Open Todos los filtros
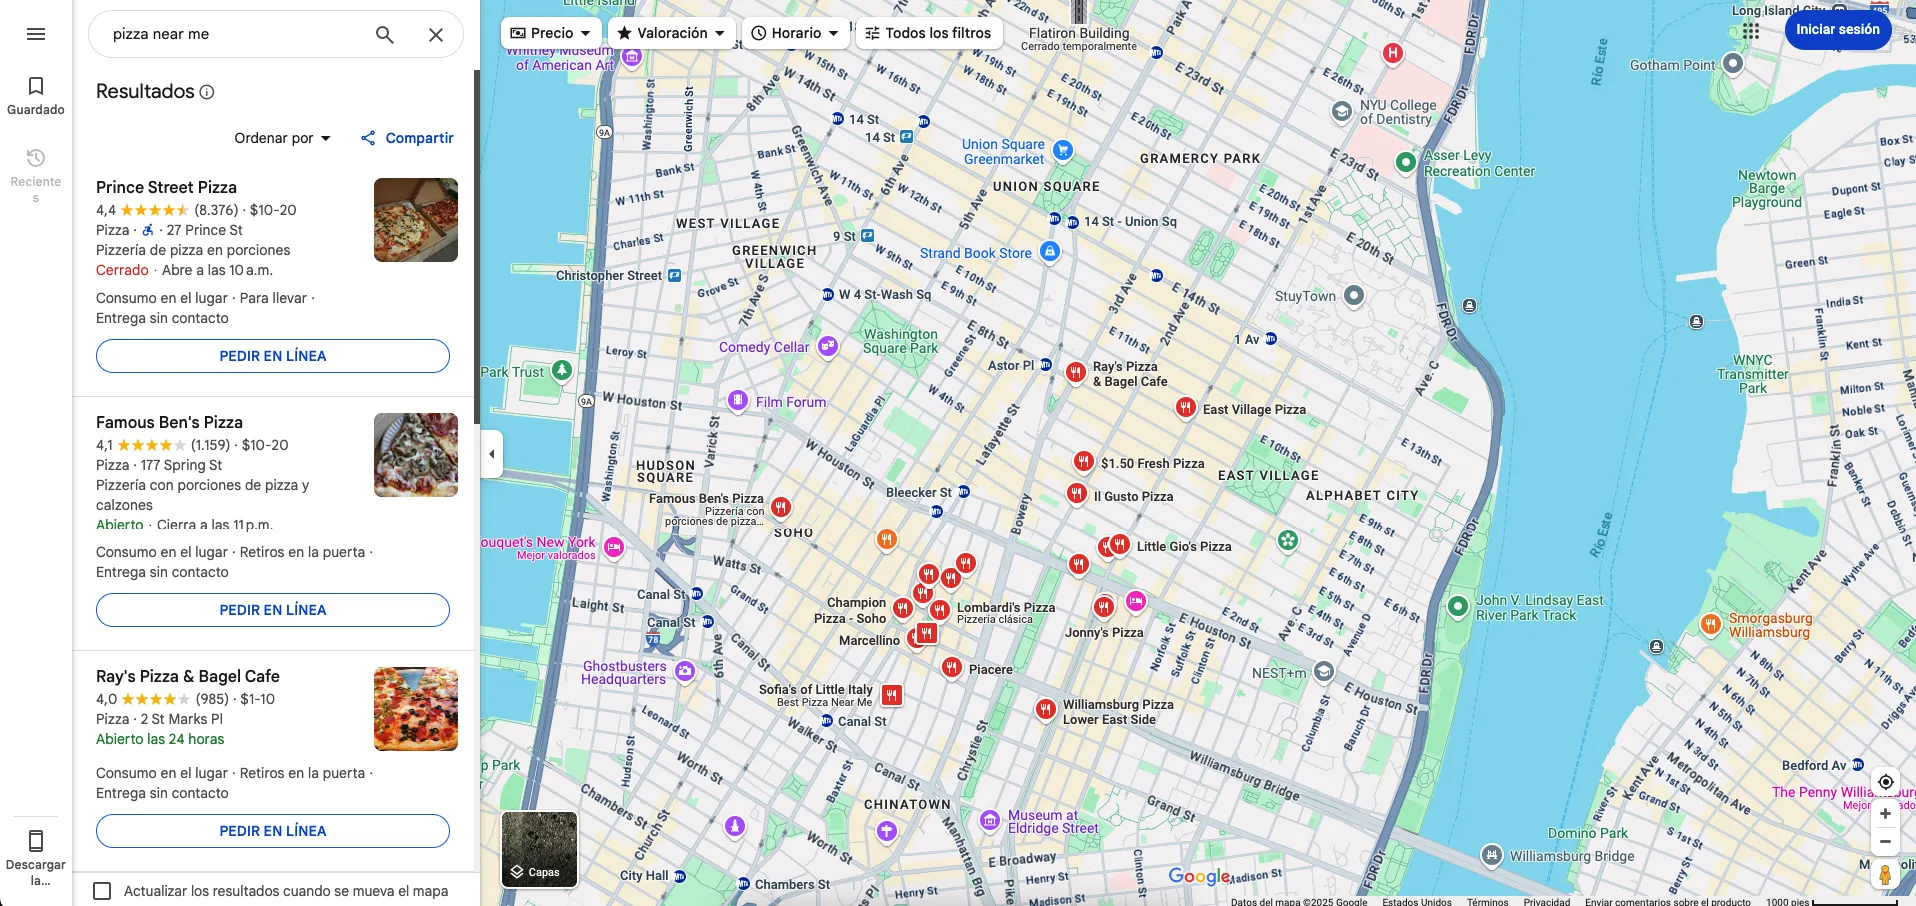1916x906 pixels. tap(928, 33)
